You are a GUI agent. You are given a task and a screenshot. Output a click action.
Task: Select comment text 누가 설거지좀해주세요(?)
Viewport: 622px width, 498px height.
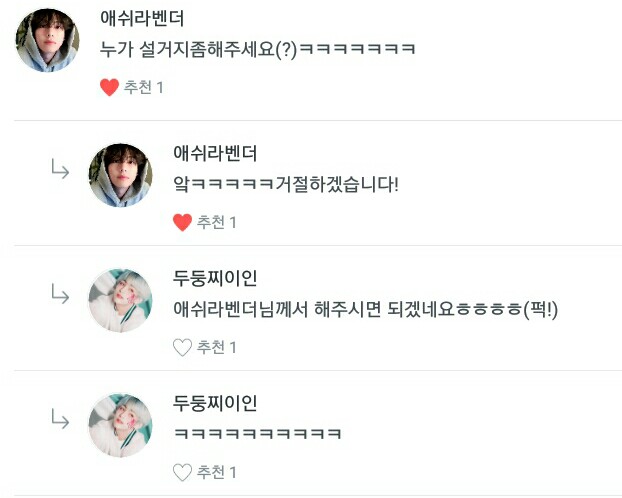198,50
